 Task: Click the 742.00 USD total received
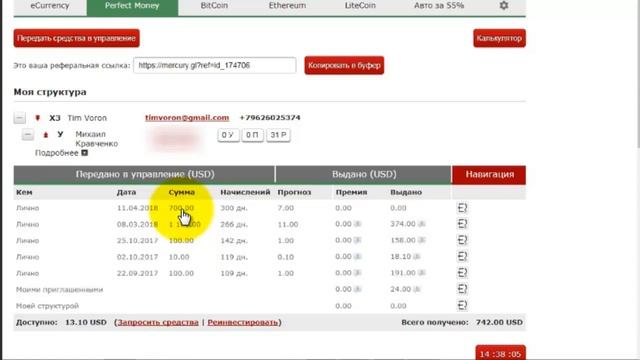499,322
